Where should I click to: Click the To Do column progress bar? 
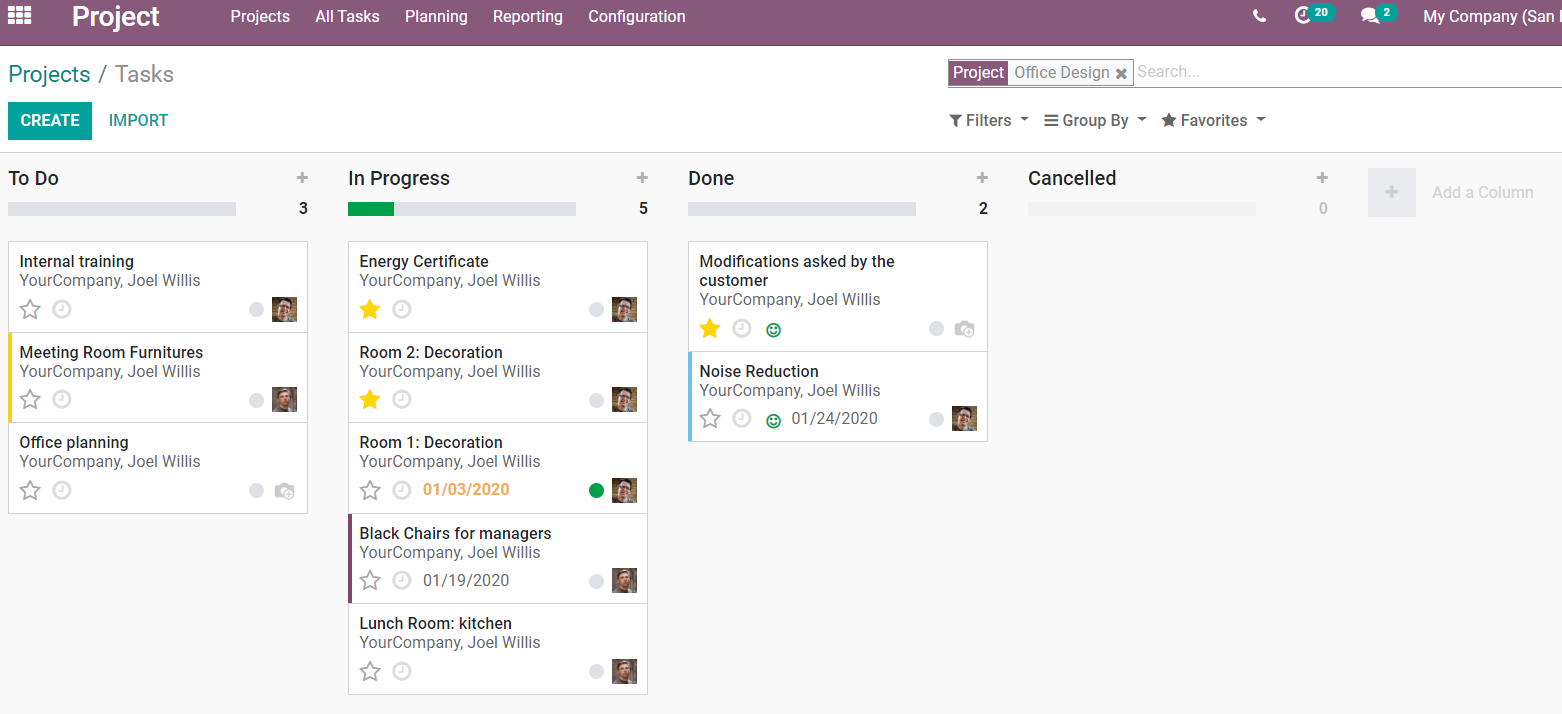tap(122, 209)
